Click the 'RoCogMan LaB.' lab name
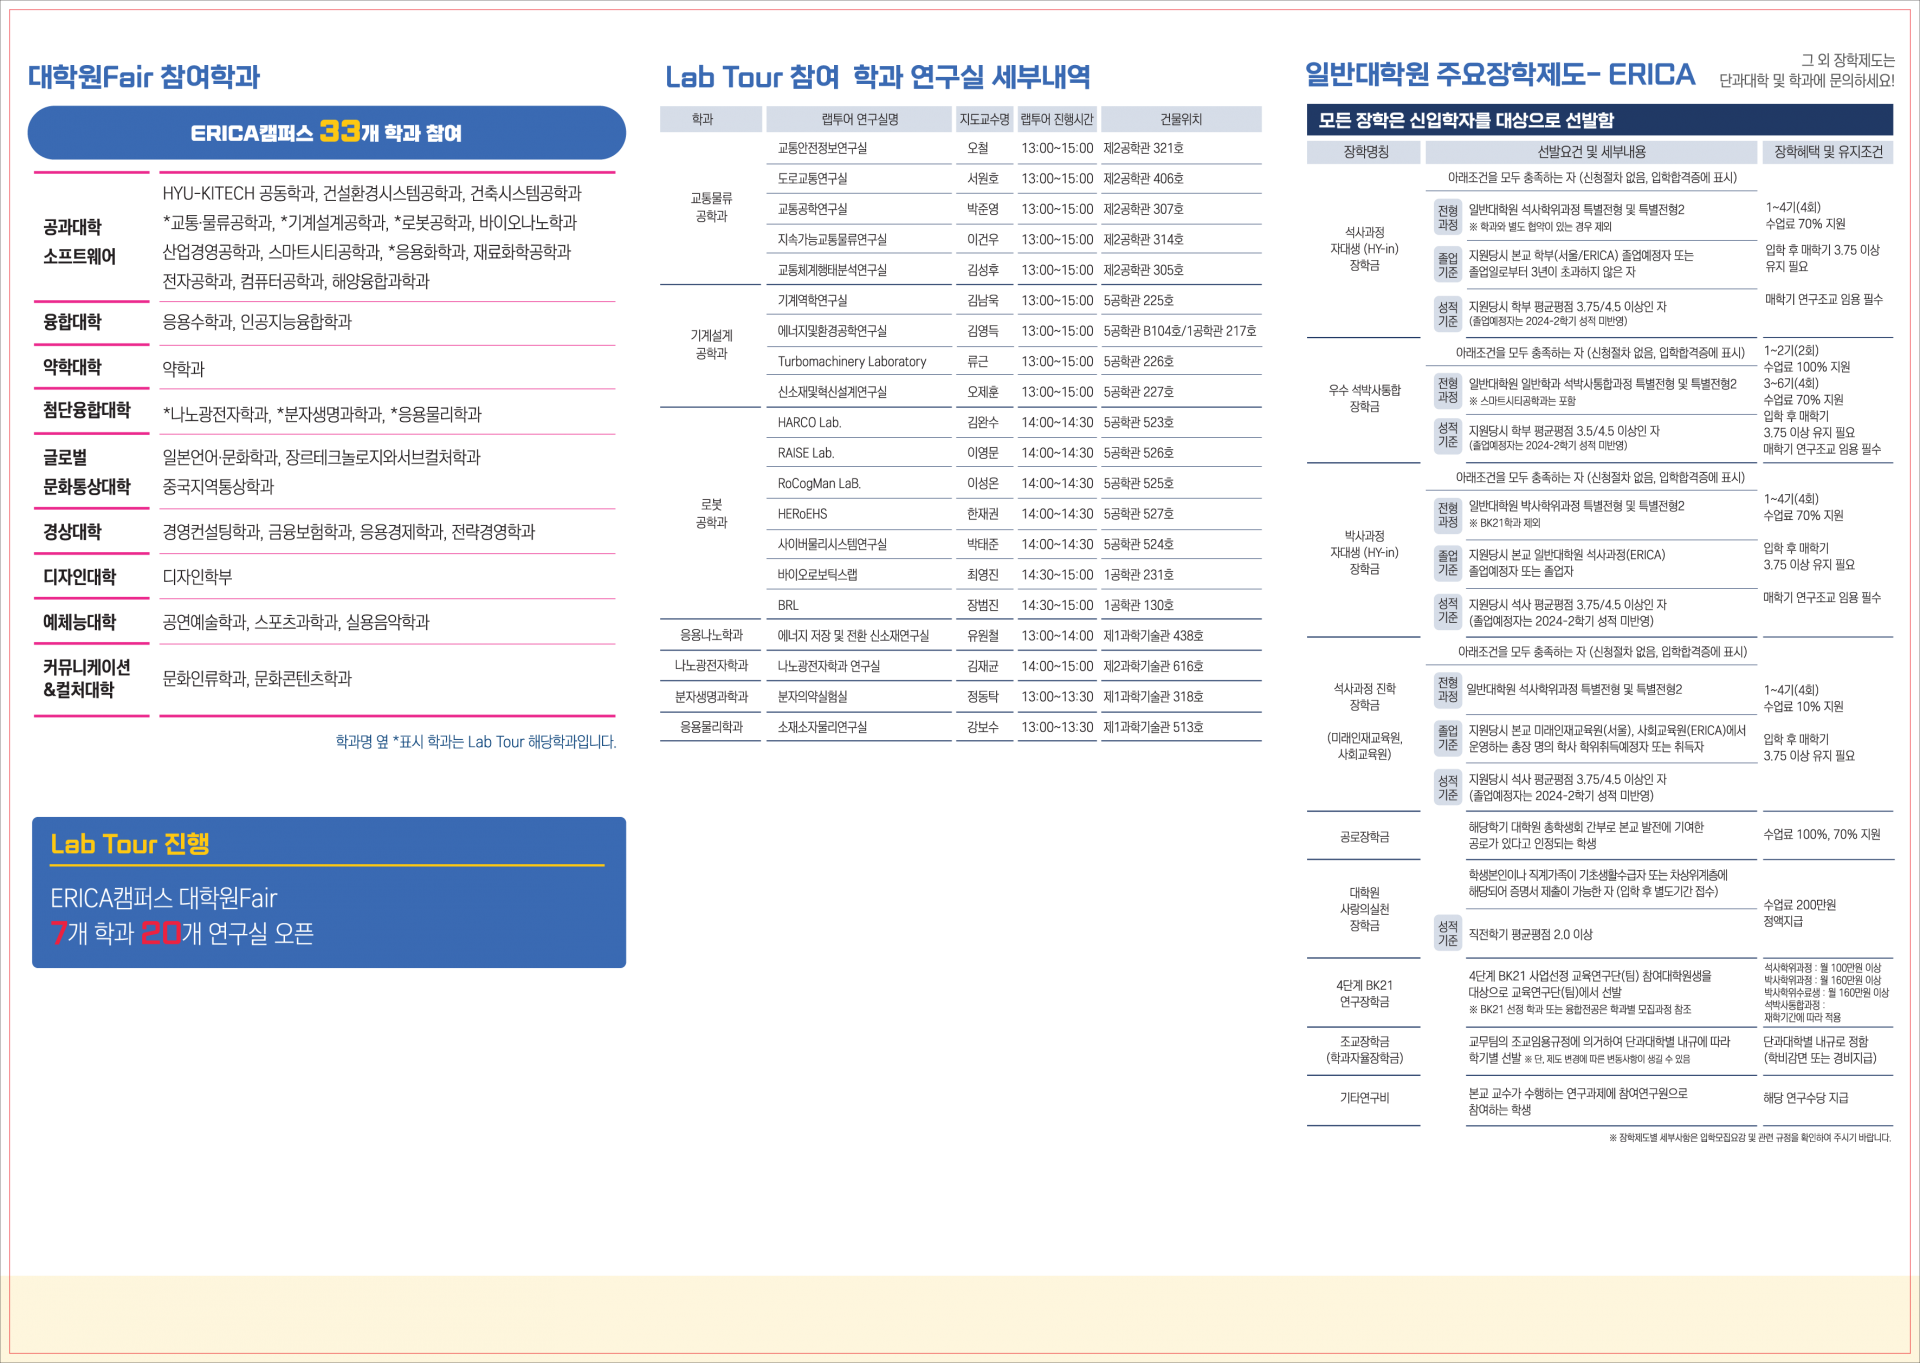1920x1363 pixels. pos(819,484)
